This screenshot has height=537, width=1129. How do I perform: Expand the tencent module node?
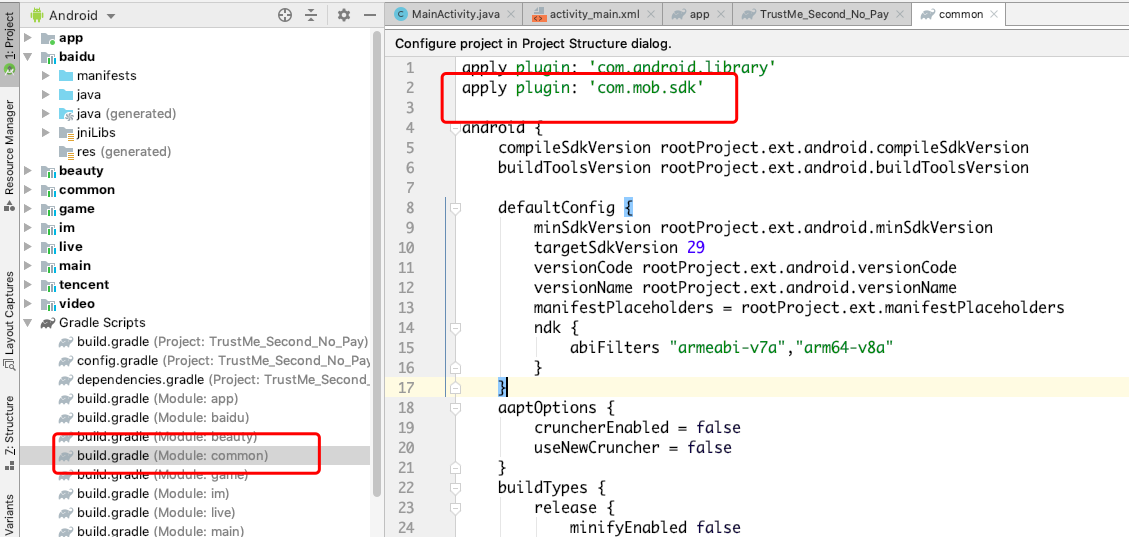[x=28, y=284]
